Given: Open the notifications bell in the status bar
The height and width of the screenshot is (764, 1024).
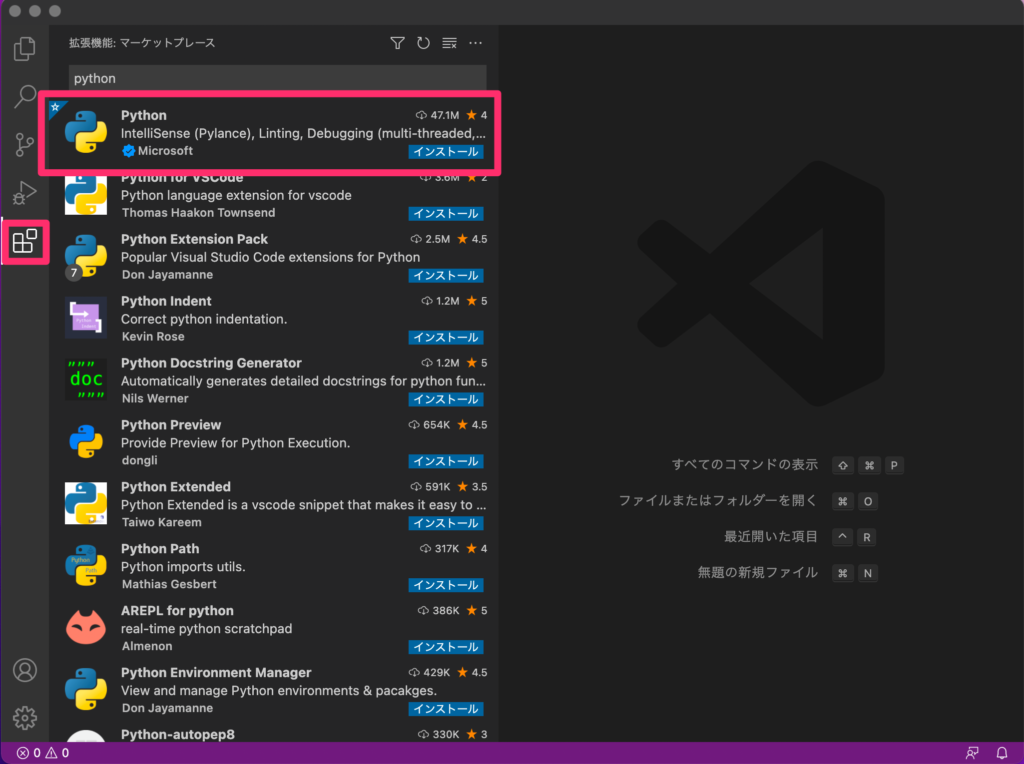Looking at the screenshot, I should [x=1002, y=753].
